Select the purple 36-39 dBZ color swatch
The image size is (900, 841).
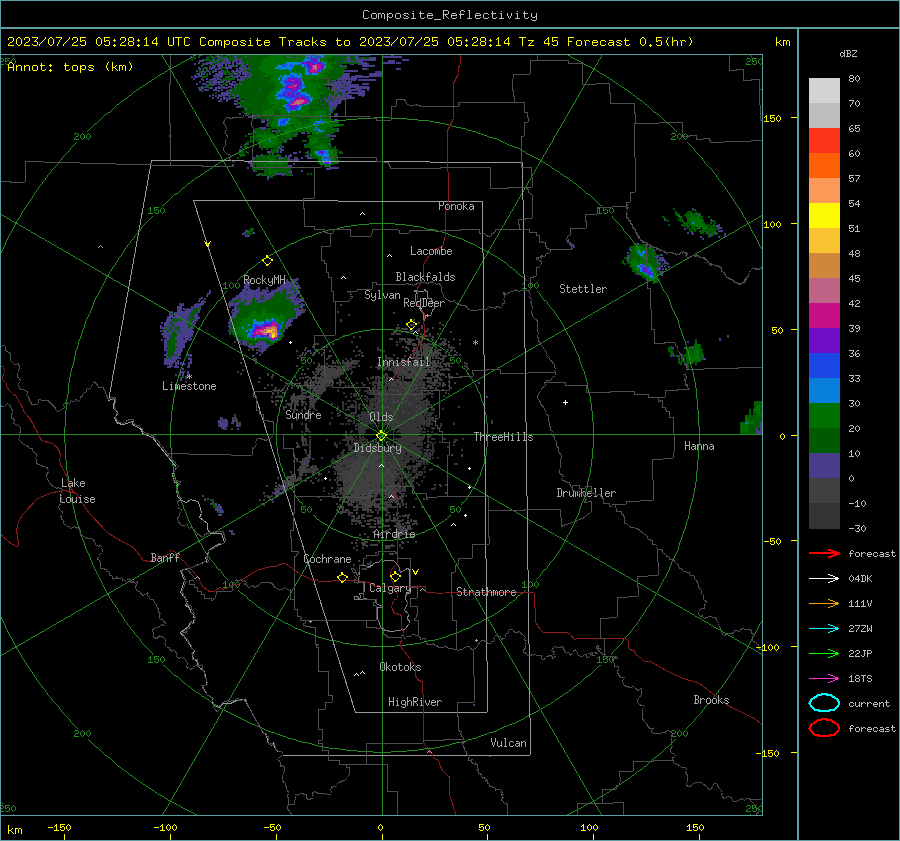tap(824, 341)
